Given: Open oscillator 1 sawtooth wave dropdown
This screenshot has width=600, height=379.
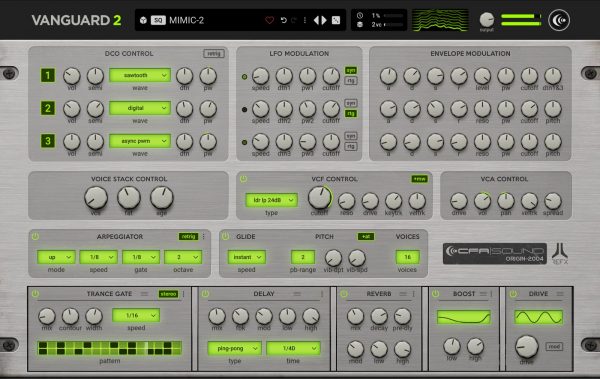Looking at the screenshot, I should point(140,75).
